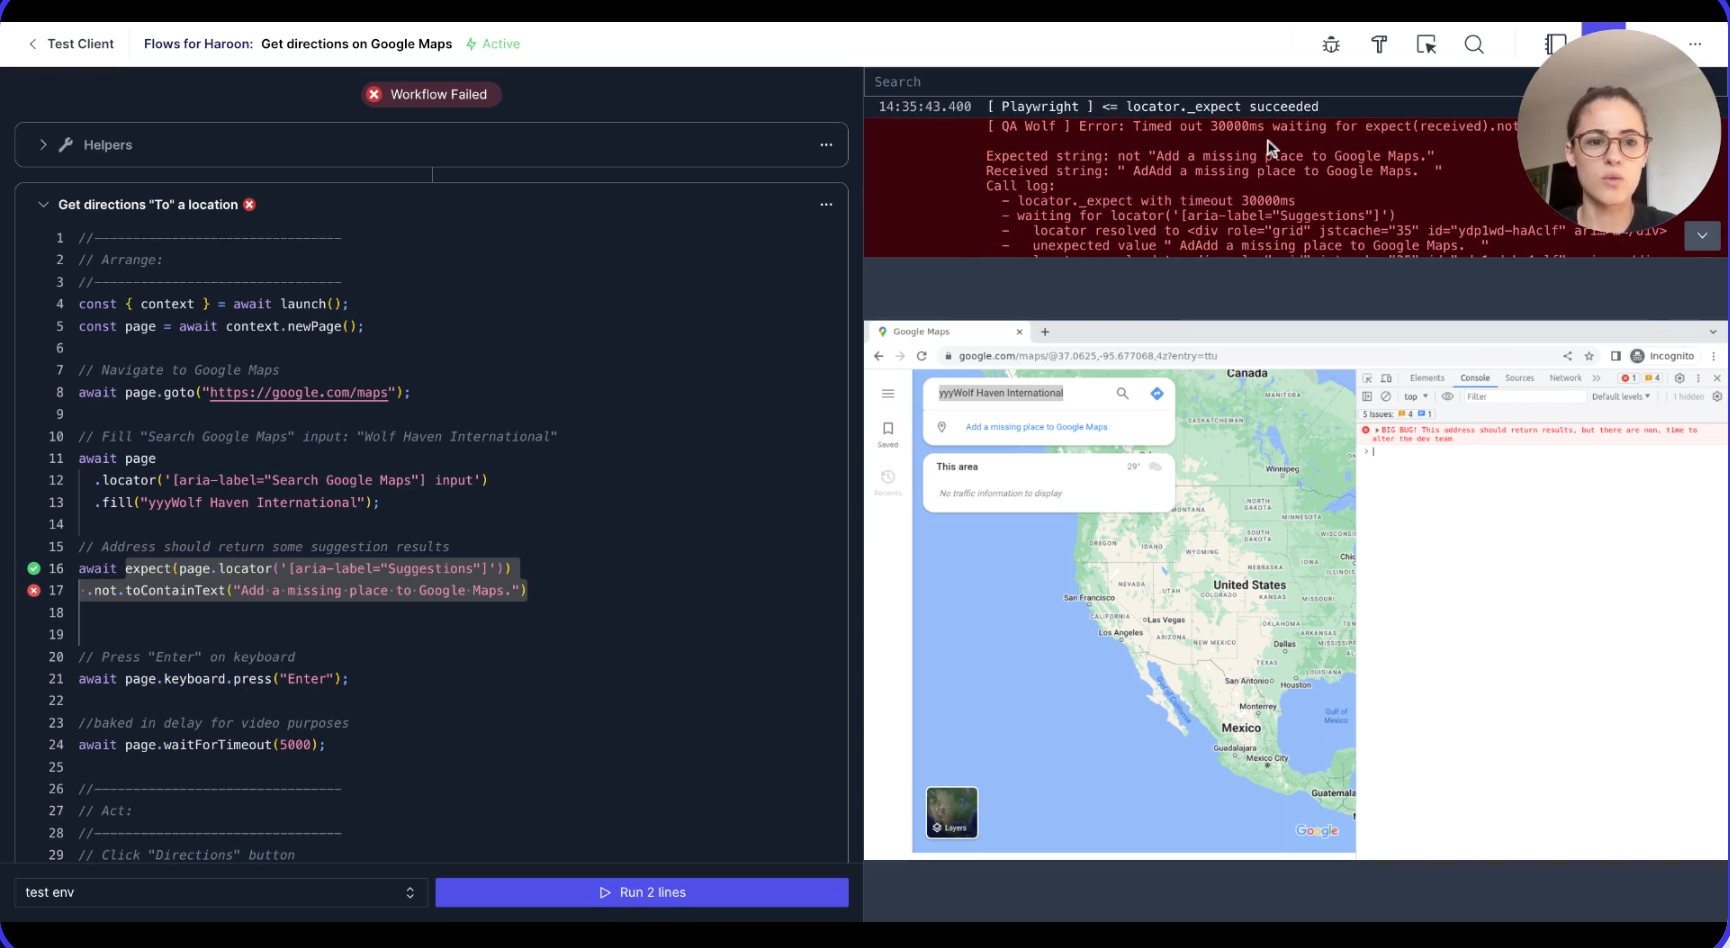Click the bug debug icon in top toolbar
Image resolution: width=1730 pixels, height=948 pixels.
[1330, 44]
